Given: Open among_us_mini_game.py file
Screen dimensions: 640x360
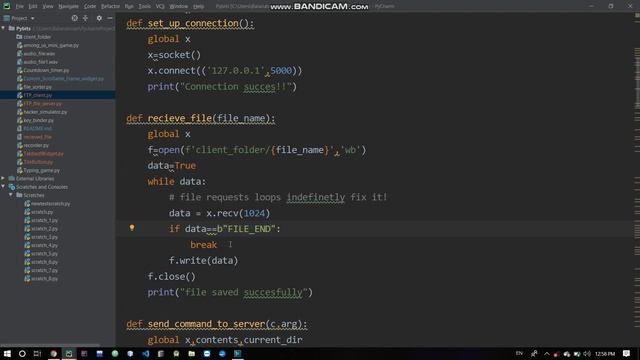Looking at the screenshot, I should 51,45.
